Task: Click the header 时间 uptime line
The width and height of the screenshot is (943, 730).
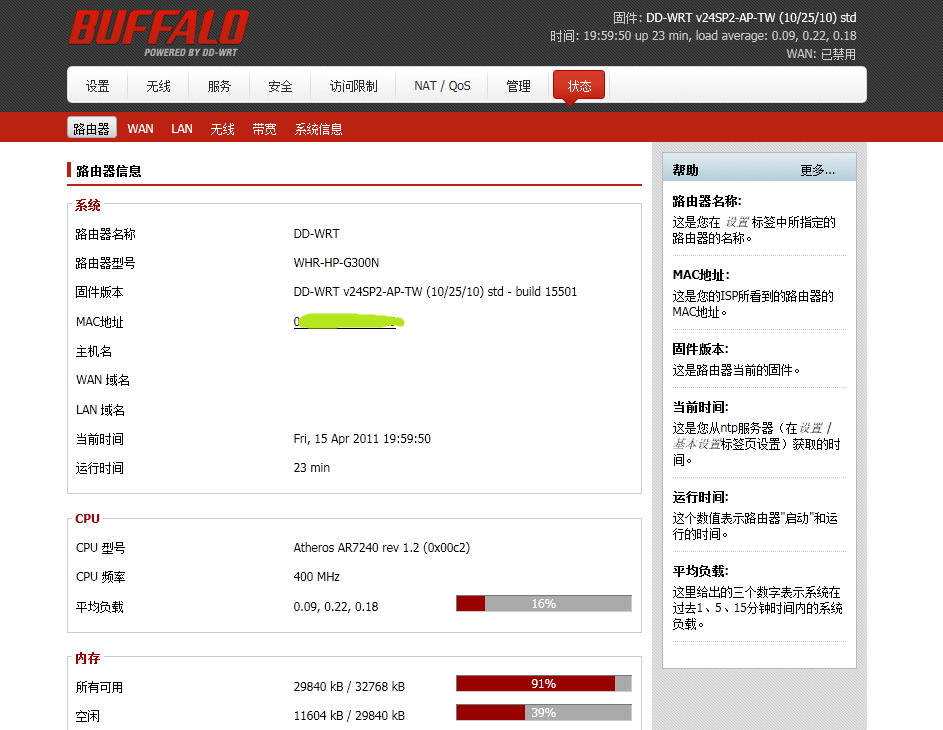Action: pyautogui.click(x=703, y=36)
